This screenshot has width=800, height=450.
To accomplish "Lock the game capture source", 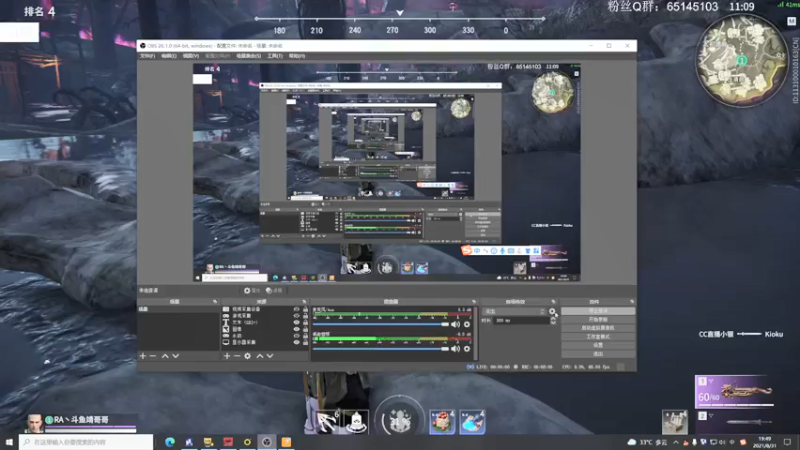I will 305,316.
